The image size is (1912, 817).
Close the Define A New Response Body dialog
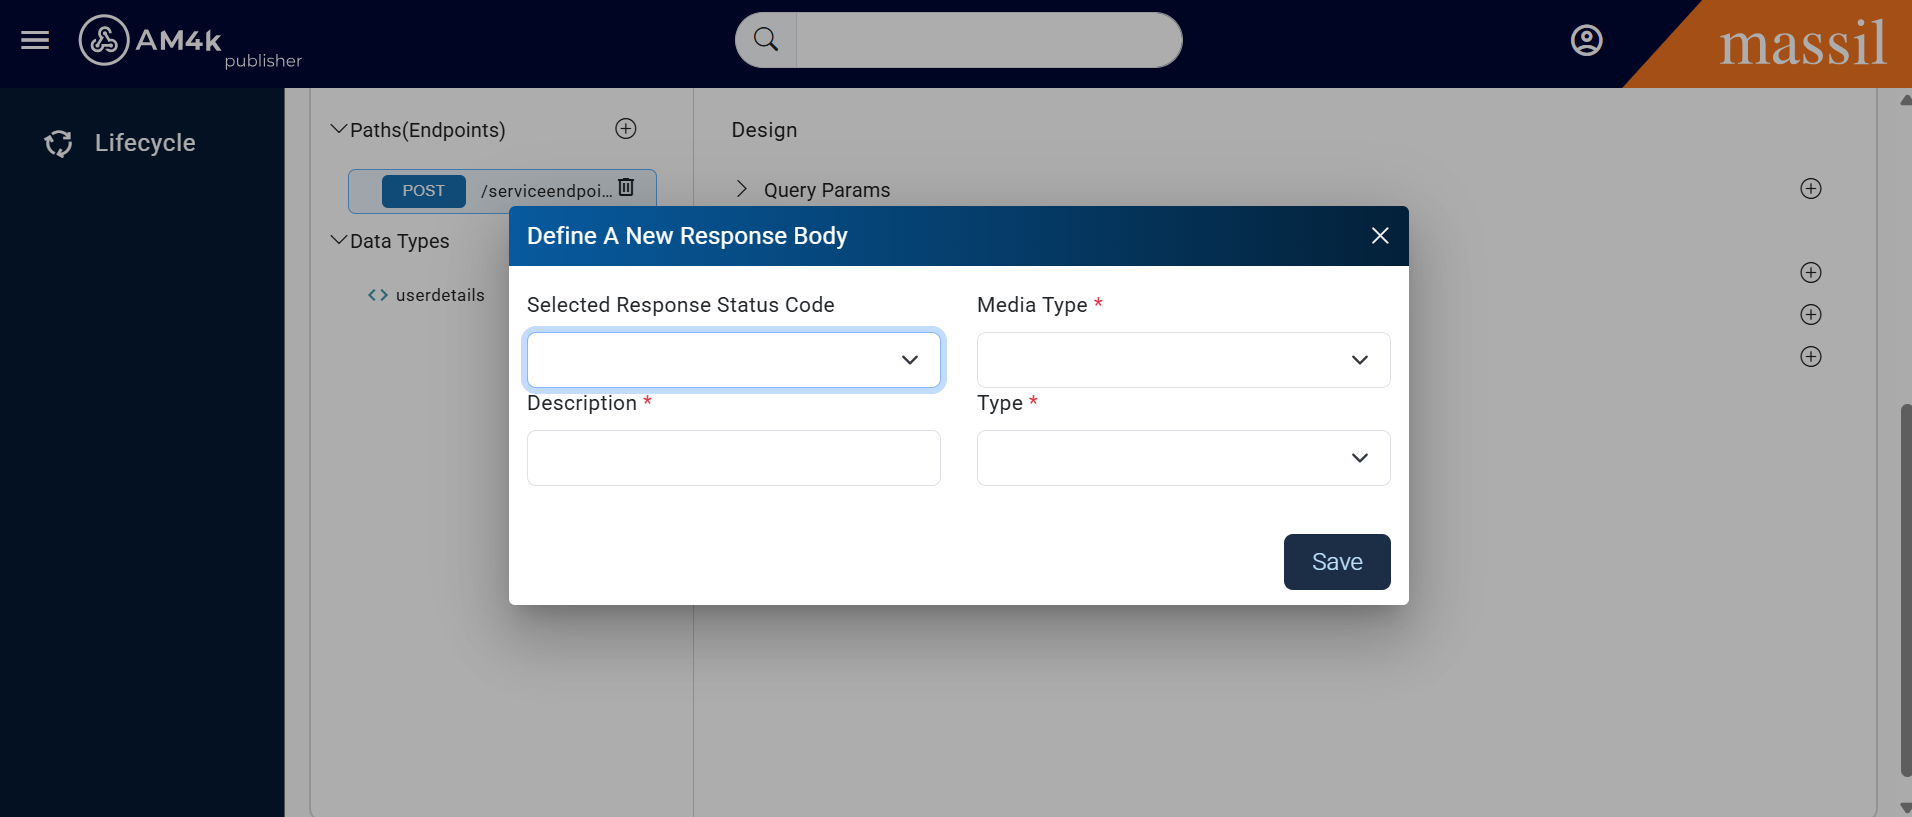[x=1380, y=236]
